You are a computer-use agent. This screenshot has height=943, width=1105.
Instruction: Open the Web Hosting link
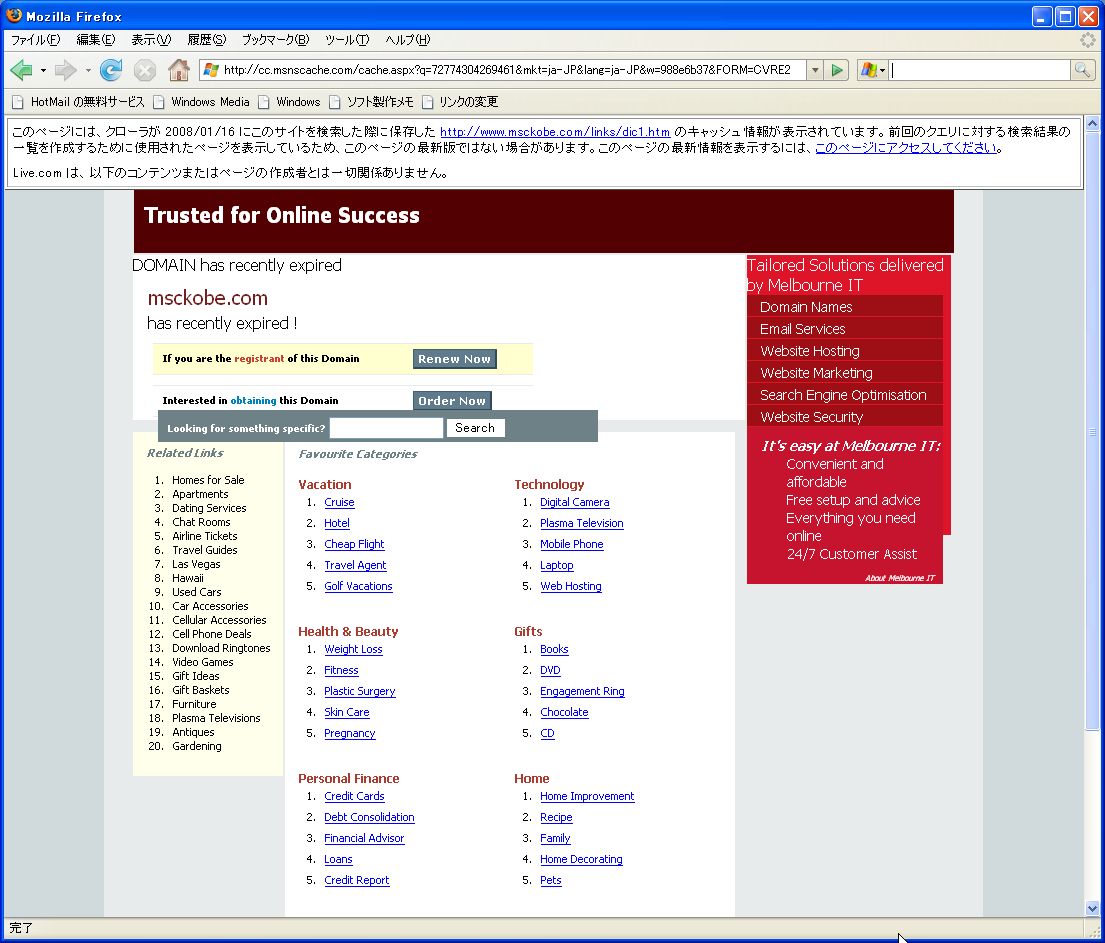(x=571, y=586)
